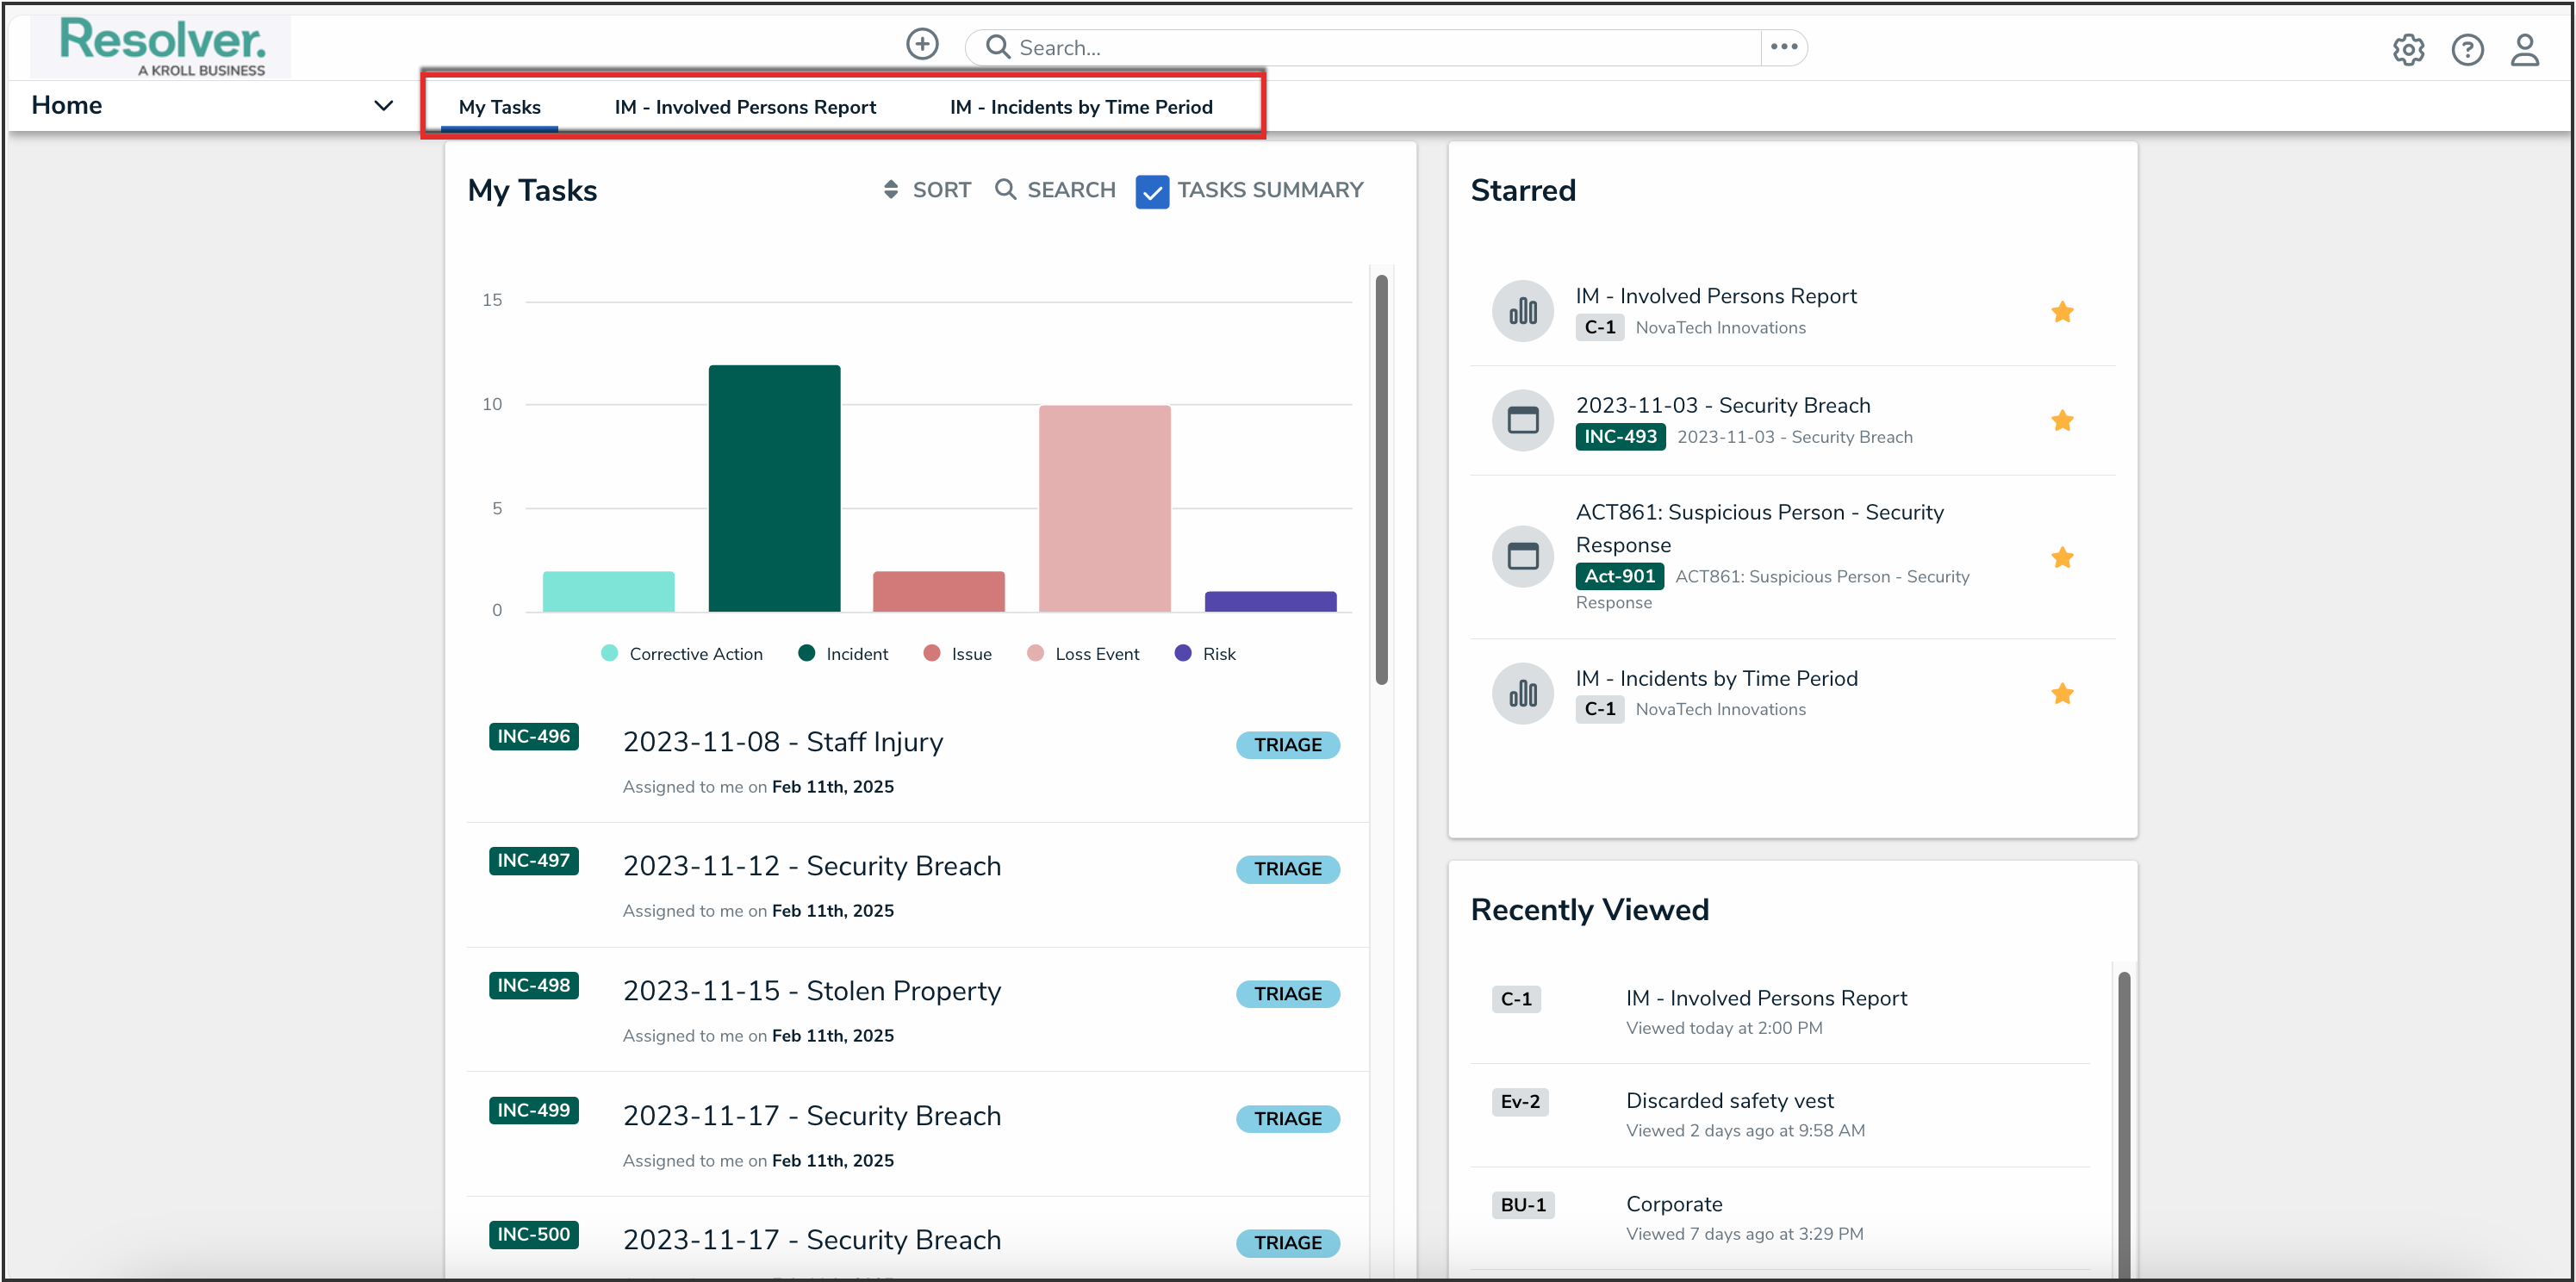The height and width of the screenshot is (1282, 2576).
Task: Expand the Home navigation dropdown
Action: pos(383,105)
